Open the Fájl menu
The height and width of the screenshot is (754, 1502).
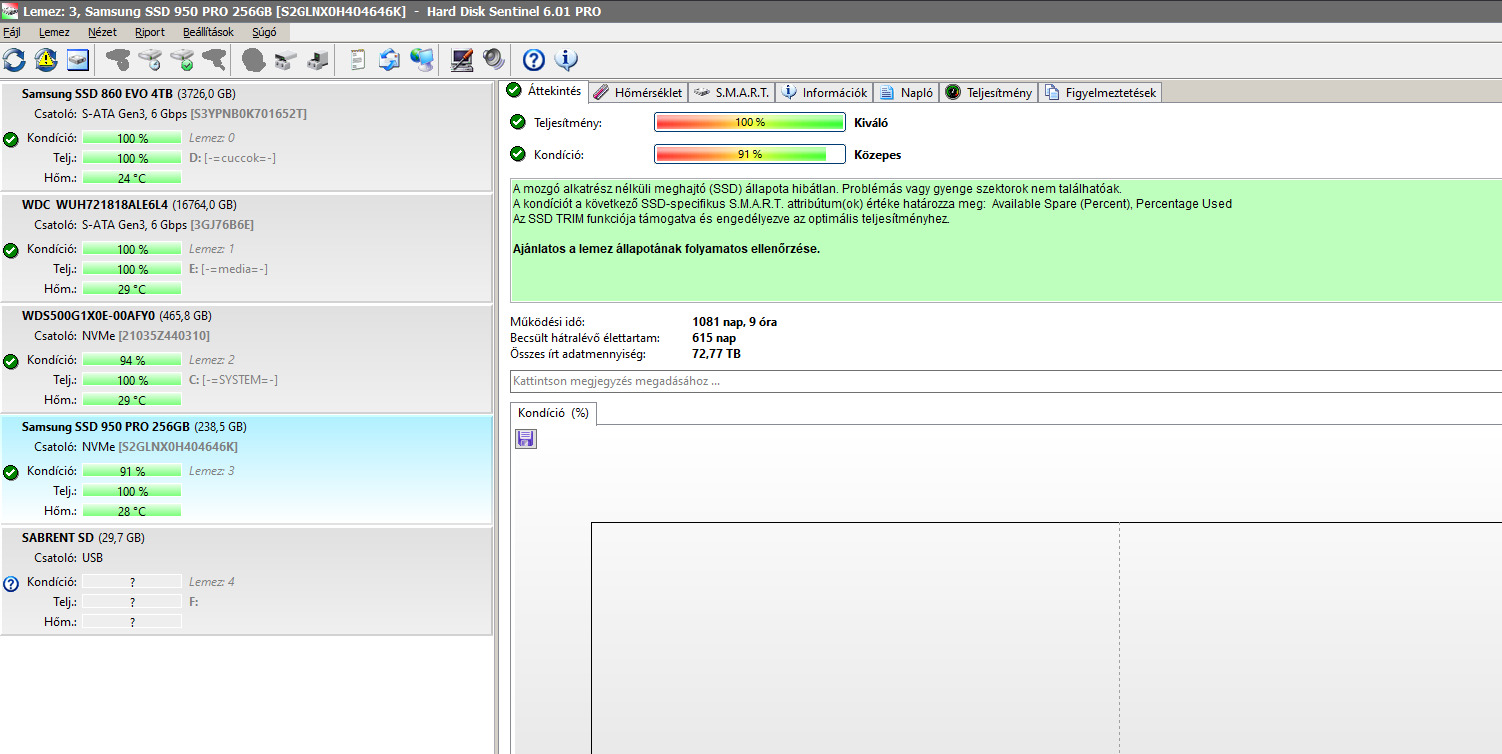(12, 32)
